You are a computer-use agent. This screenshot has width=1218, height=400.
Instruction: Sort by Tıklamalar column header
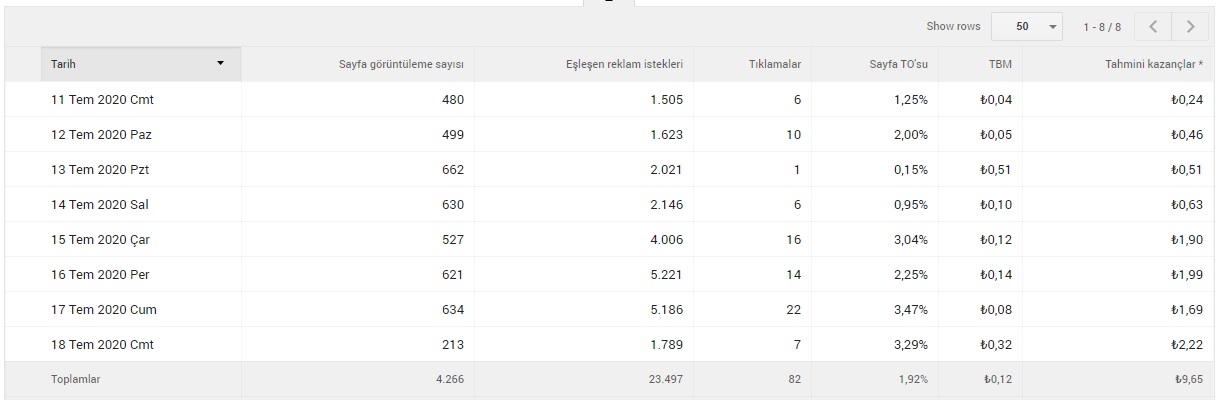coord(775,65)
